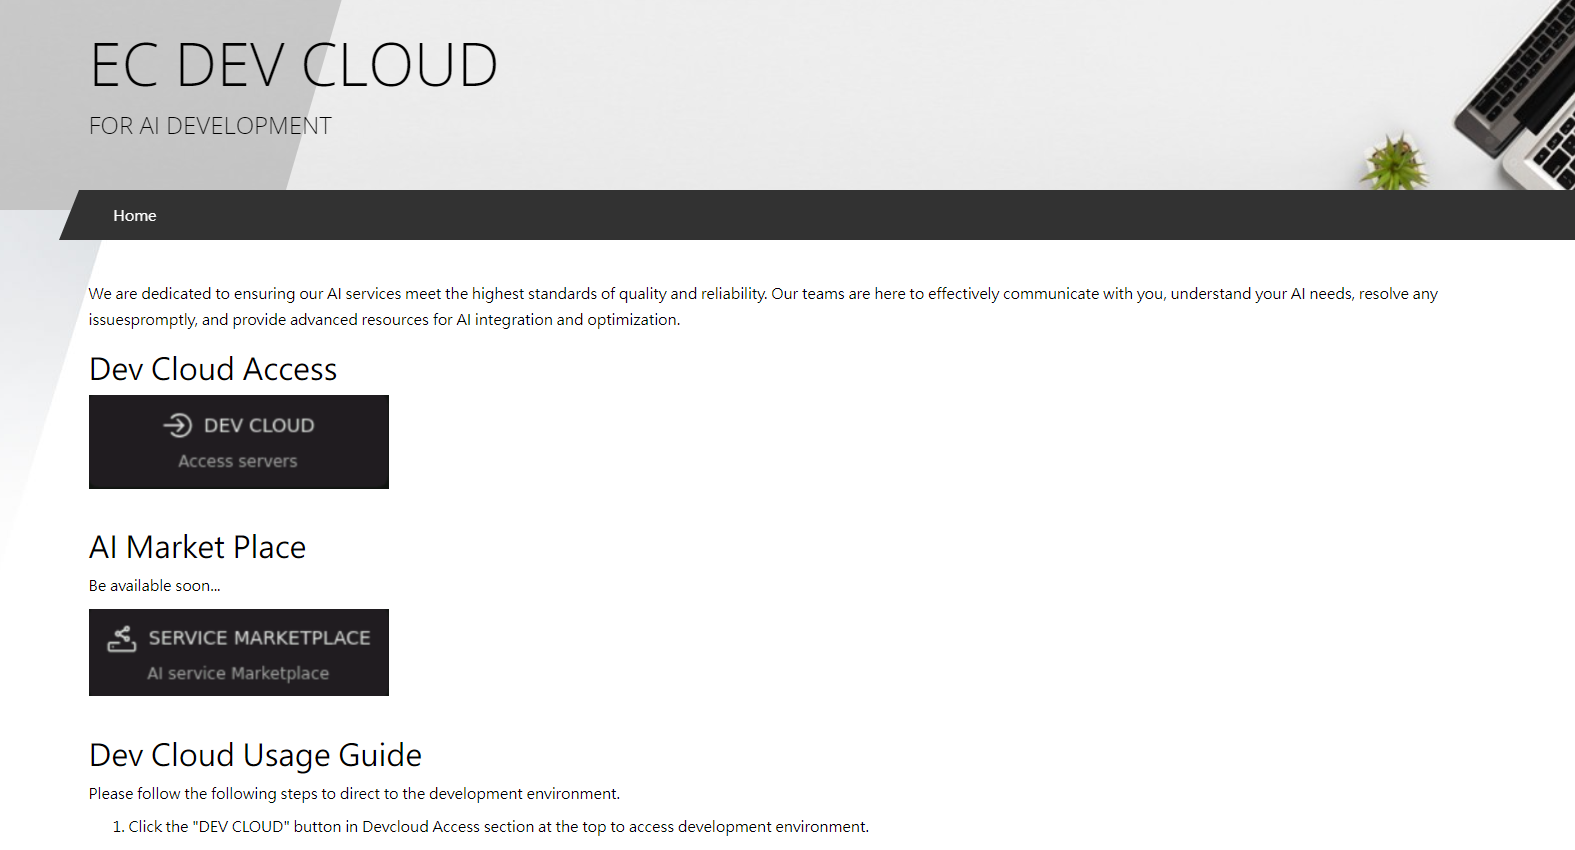Select the Dev Cloud Usage Guide heading
The height and width of the screenshot is (850, 1575).
[255, 755]
